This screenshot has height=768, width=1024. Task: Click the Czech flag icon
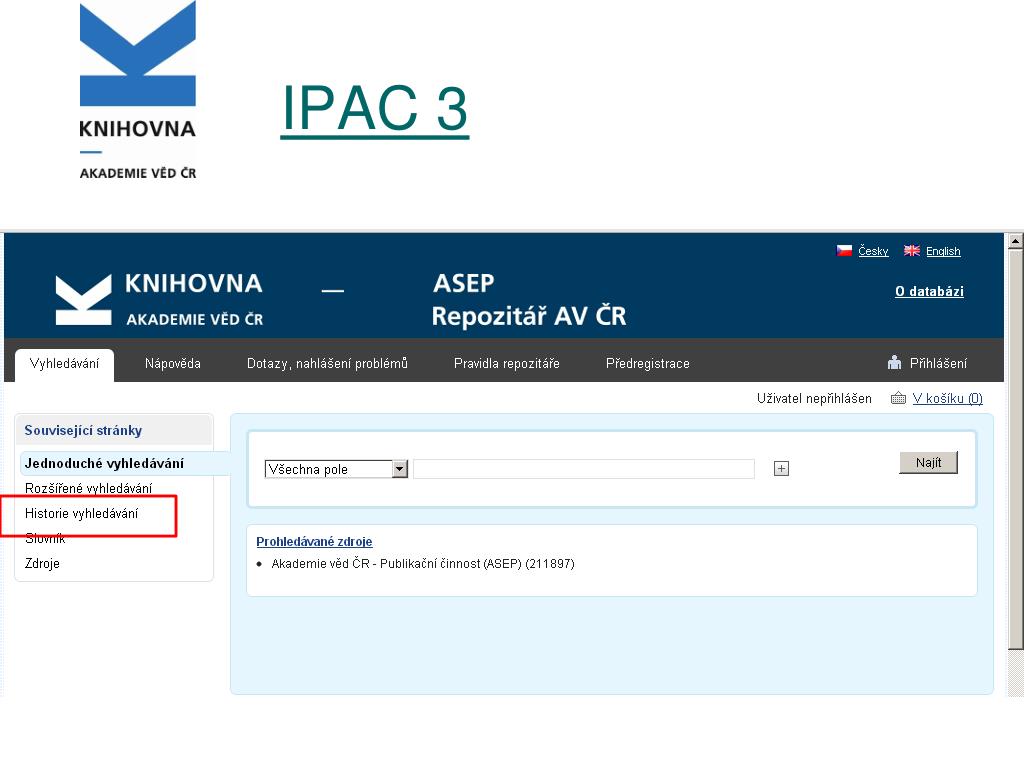pyautogui.click(x=844, y=251)
